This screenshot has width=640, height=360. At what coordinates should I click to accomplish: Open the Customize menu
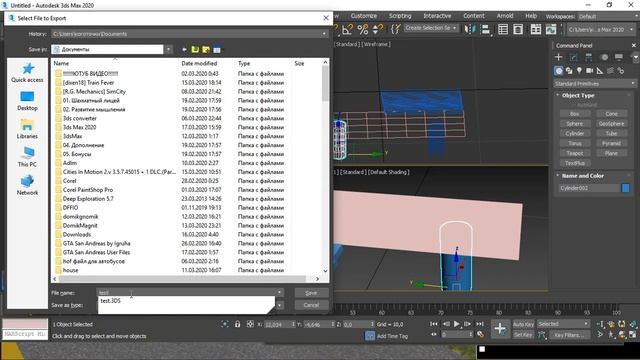pos(364,16)
